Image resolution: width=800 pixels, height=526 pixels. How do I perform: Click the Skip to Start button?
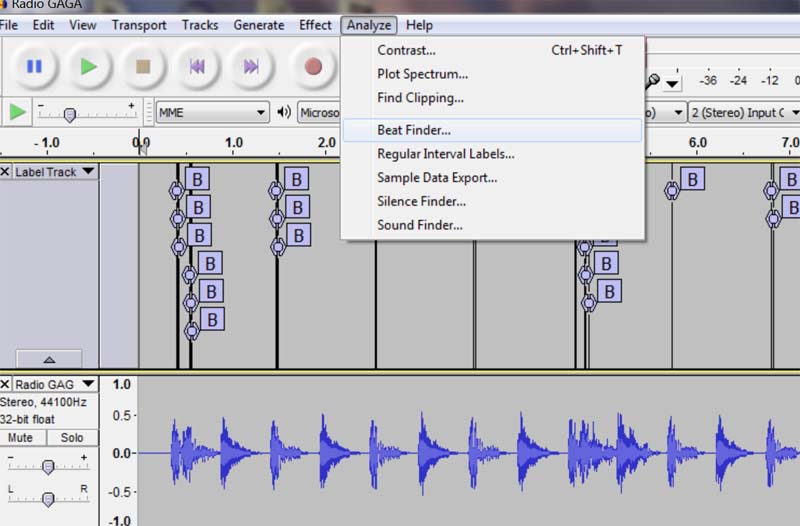coord(198,66)
